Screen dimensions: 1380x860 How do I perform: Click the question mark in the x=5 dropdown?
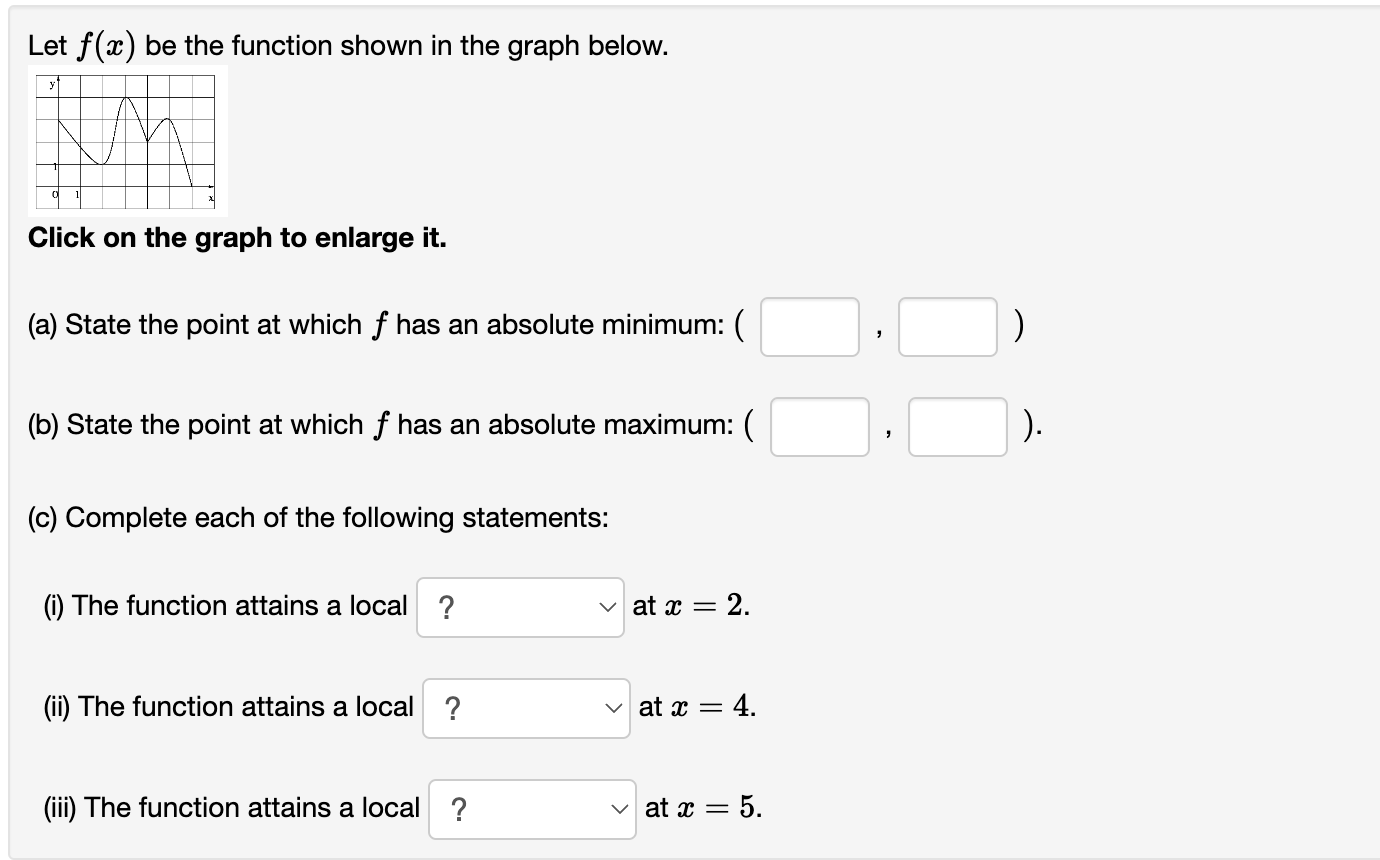pos(457,808)
